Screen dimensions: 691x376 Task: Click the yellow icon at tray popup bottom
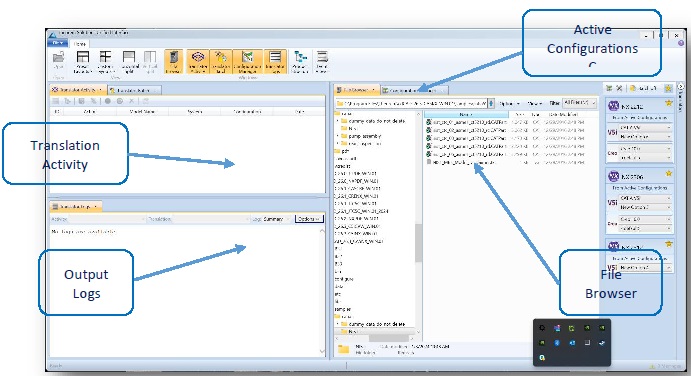[x=542, y=357]
